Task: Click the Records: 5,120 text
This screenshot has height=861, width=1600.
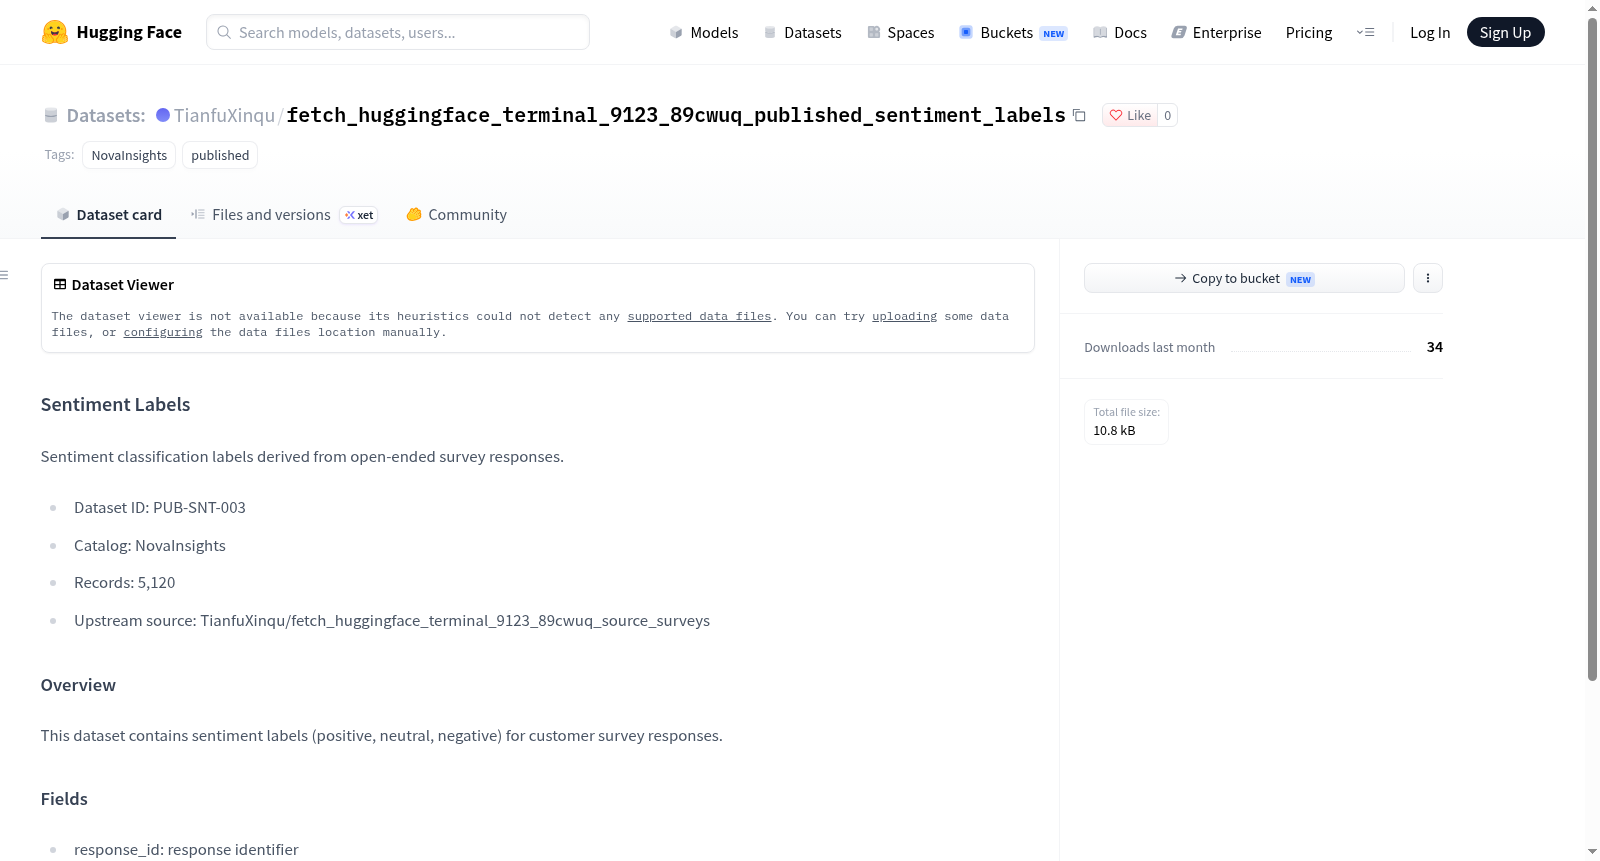Action: (x=125, y=583)
